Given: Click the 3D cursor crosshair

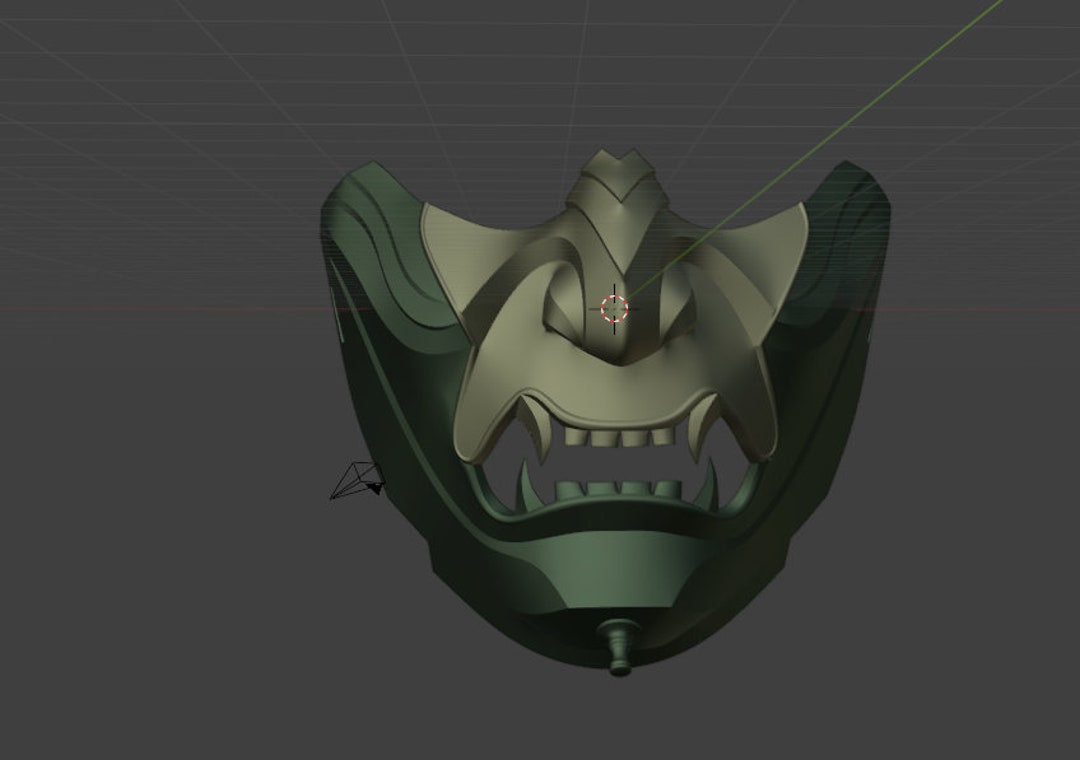Looking at the screenshot, I should 614,308.
